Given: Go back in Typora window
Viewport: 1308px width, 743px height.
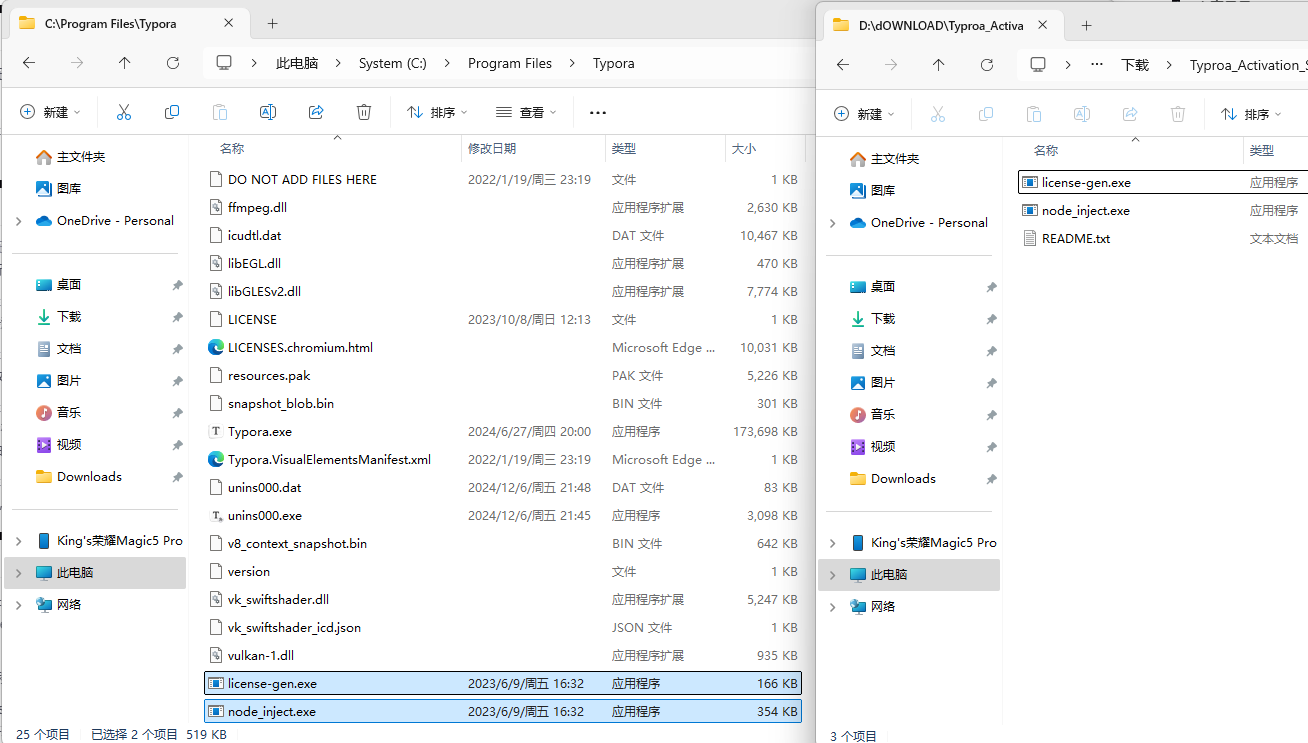Looking at the screenshot, I should 29,63.
